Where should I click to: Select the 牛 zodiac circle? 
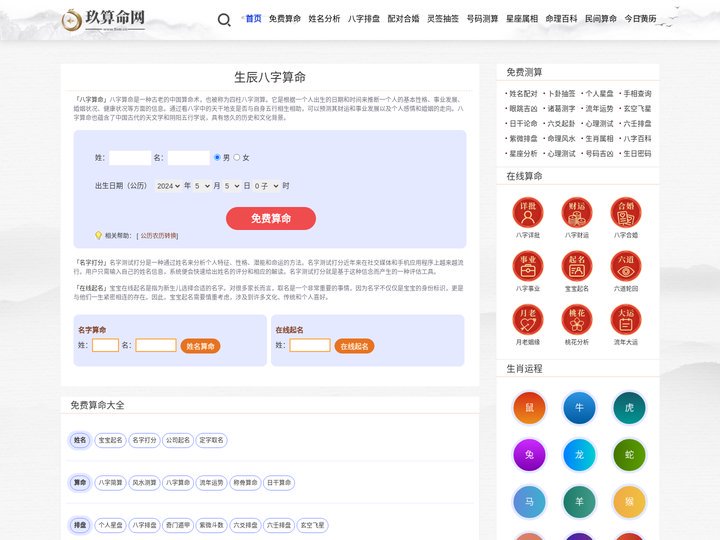tap(579, 408)
